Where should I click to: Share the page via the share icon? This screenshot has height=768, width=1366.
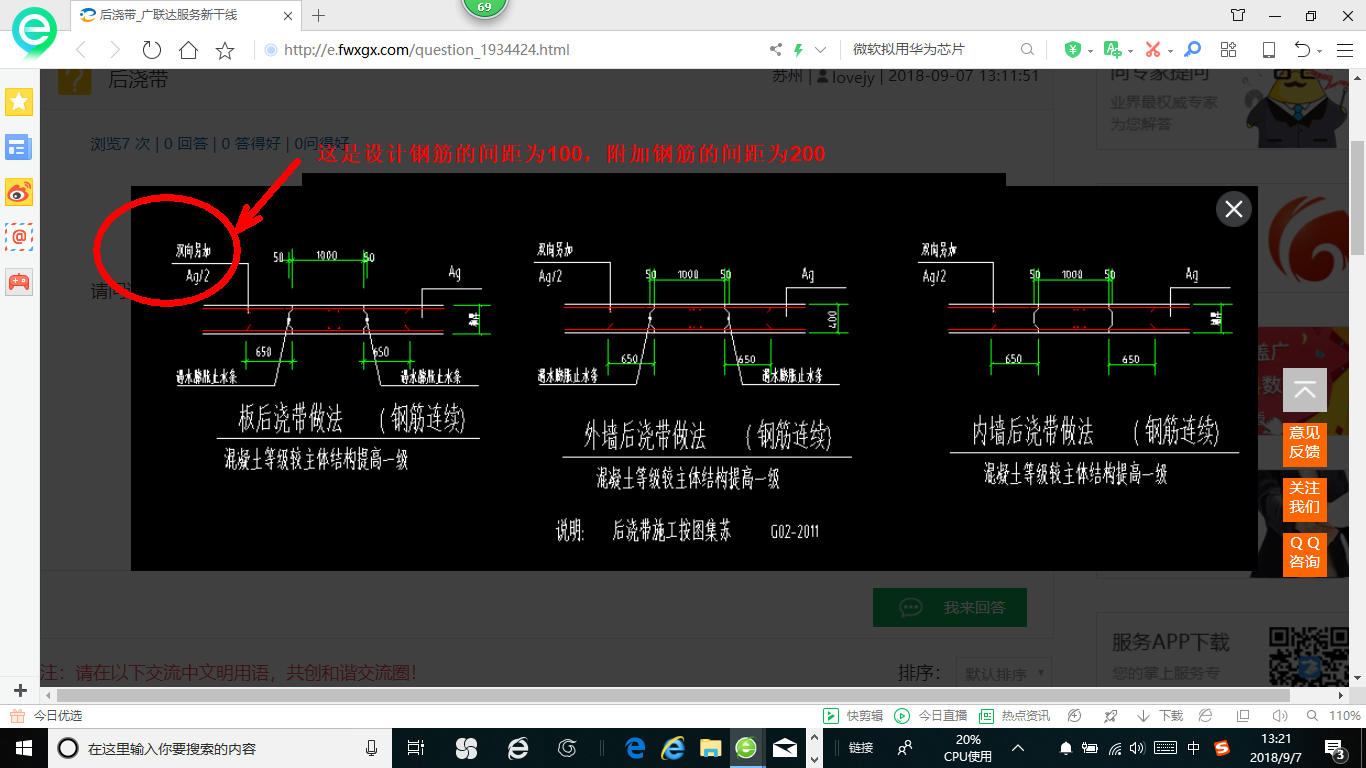[x=776, y=50]
